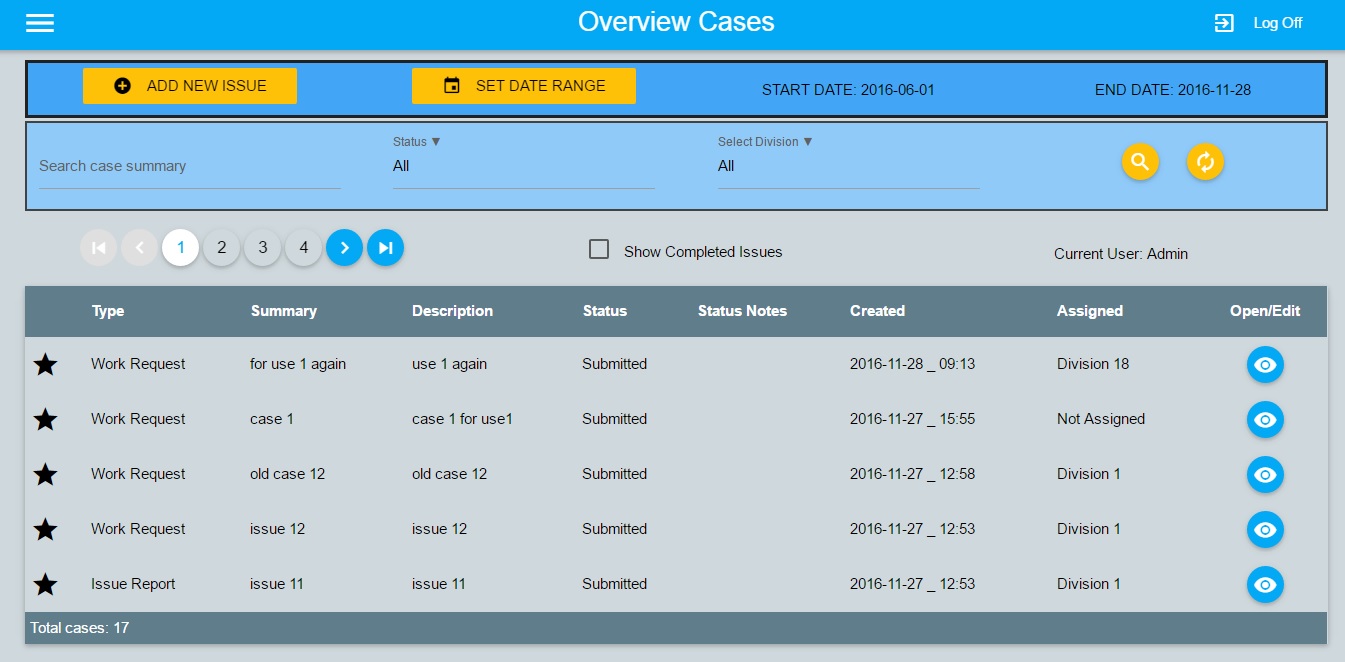Enable Show Completed Issues checkbox

click(599, 250)
